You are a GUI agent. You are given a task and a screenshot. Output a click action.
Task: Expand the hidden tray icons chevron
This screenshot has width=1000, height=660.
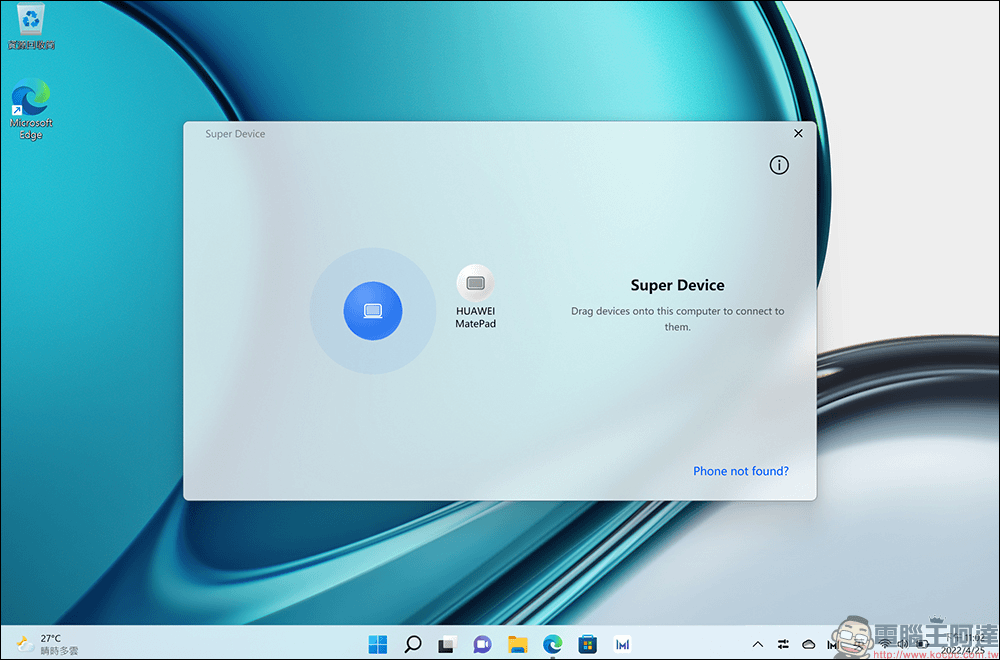point(758,645)
